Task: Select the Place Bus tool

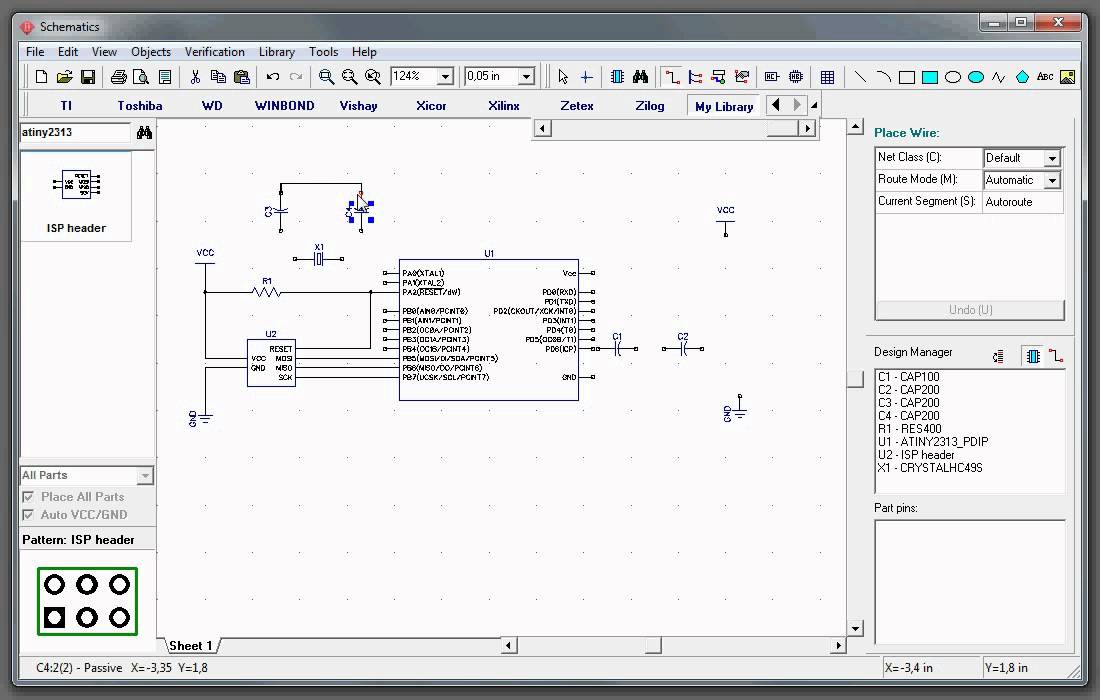Action: (695, 76)
